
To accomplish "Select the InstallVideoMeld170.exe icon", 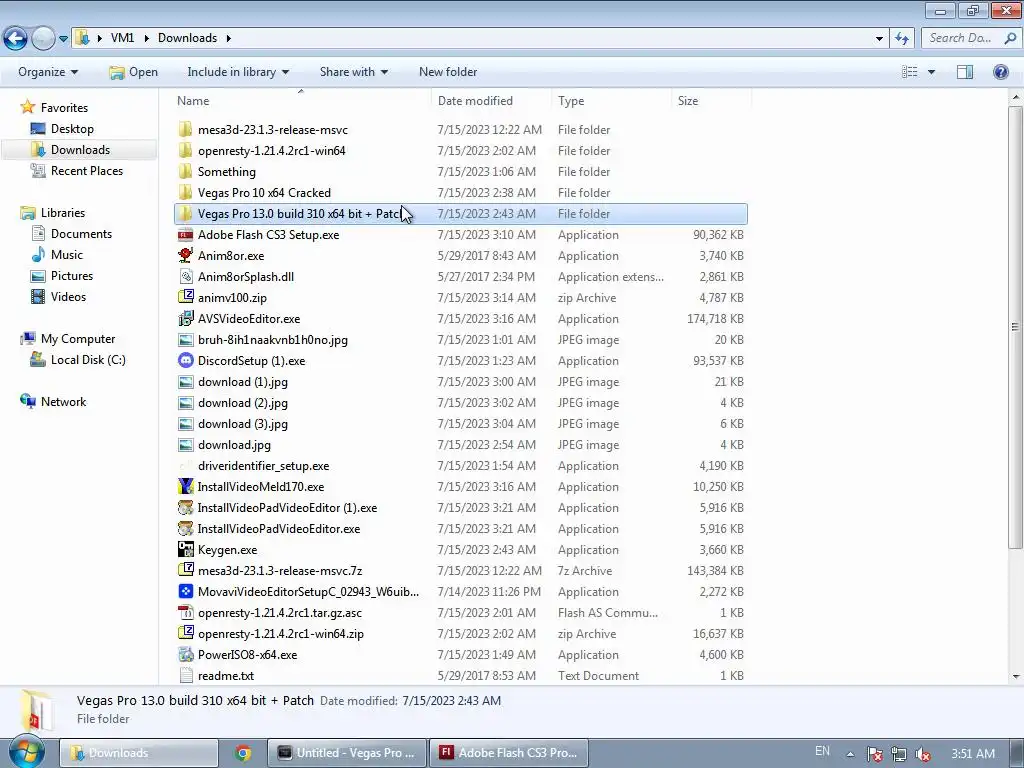I will tap(185, 487).
